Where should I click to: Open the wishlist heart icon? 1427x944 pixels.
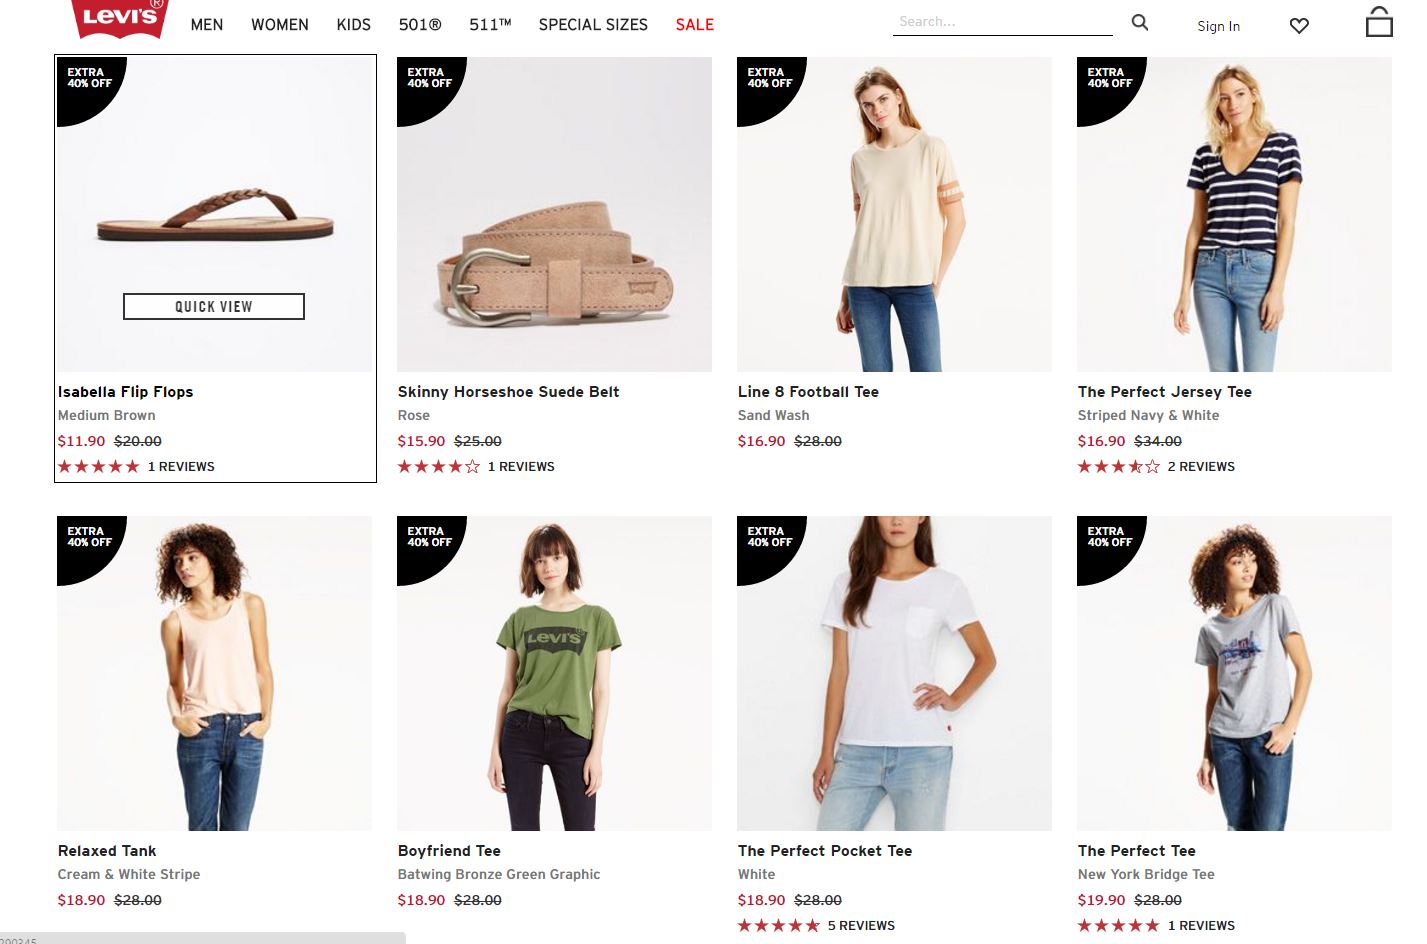[x=1299, y=26]
